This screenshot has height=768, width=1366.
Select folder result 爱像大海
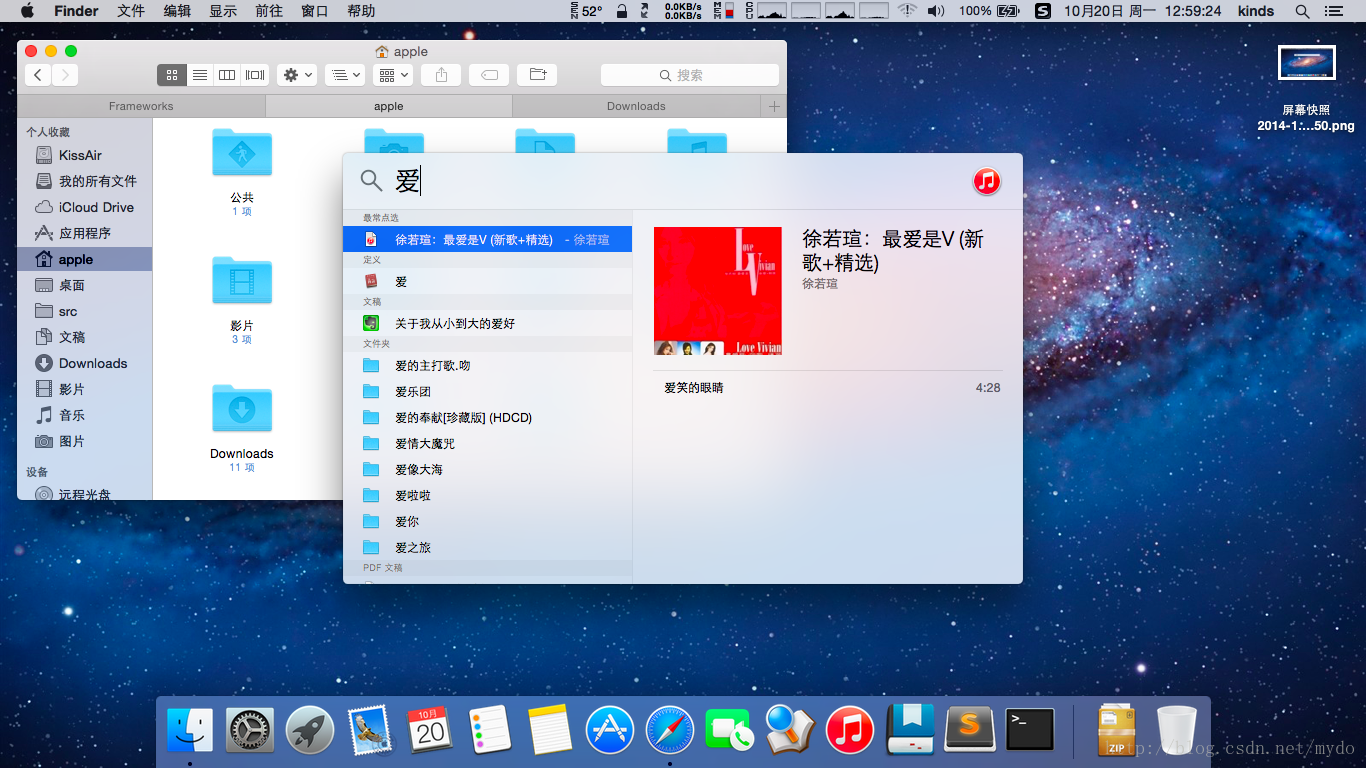tap(487, 470)
